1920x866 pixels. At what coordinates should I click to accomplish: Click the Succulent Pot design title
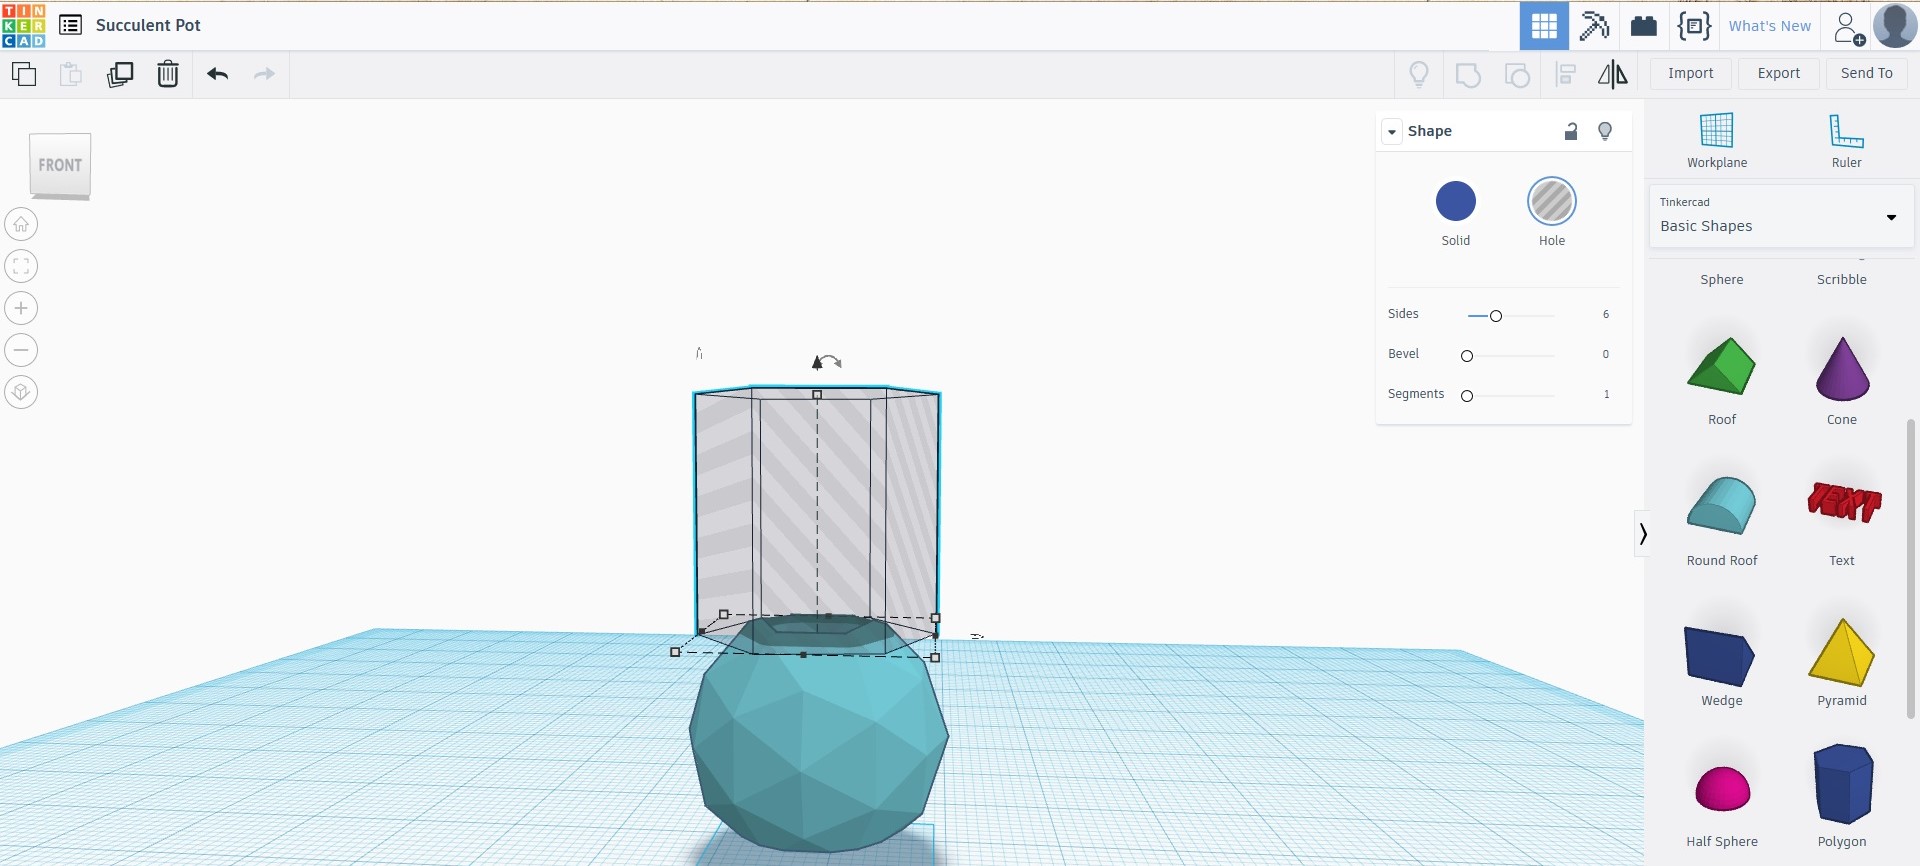[x=148, y=25]
